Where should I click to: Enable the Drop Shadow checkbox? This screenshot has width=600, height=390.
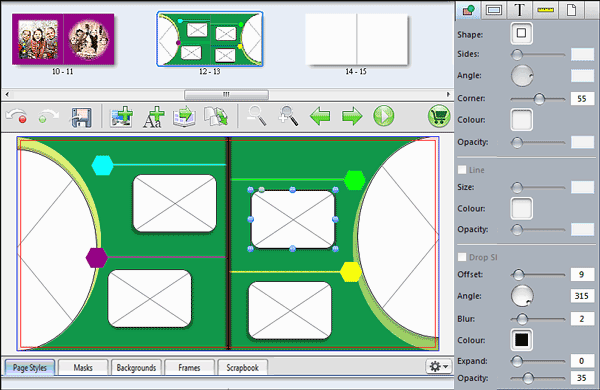click(462, 257)
